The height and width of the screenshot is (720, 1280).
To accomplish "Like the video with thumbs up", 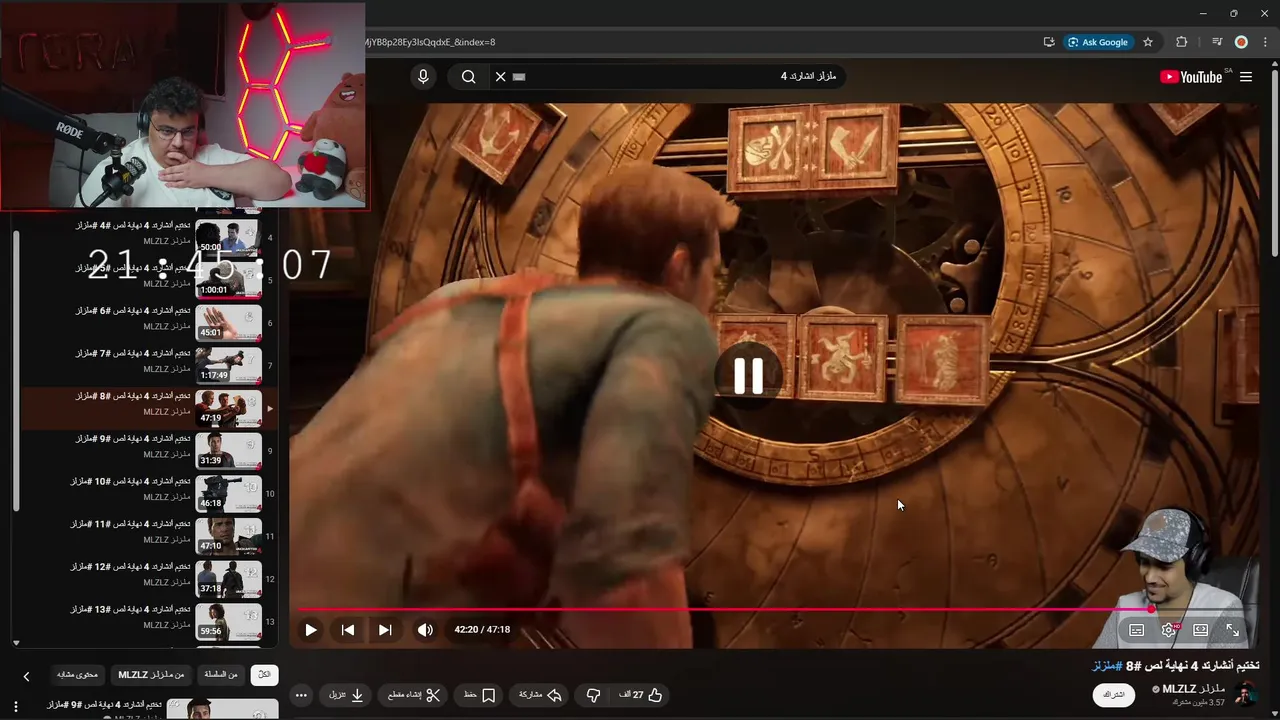I will [641, 695].
